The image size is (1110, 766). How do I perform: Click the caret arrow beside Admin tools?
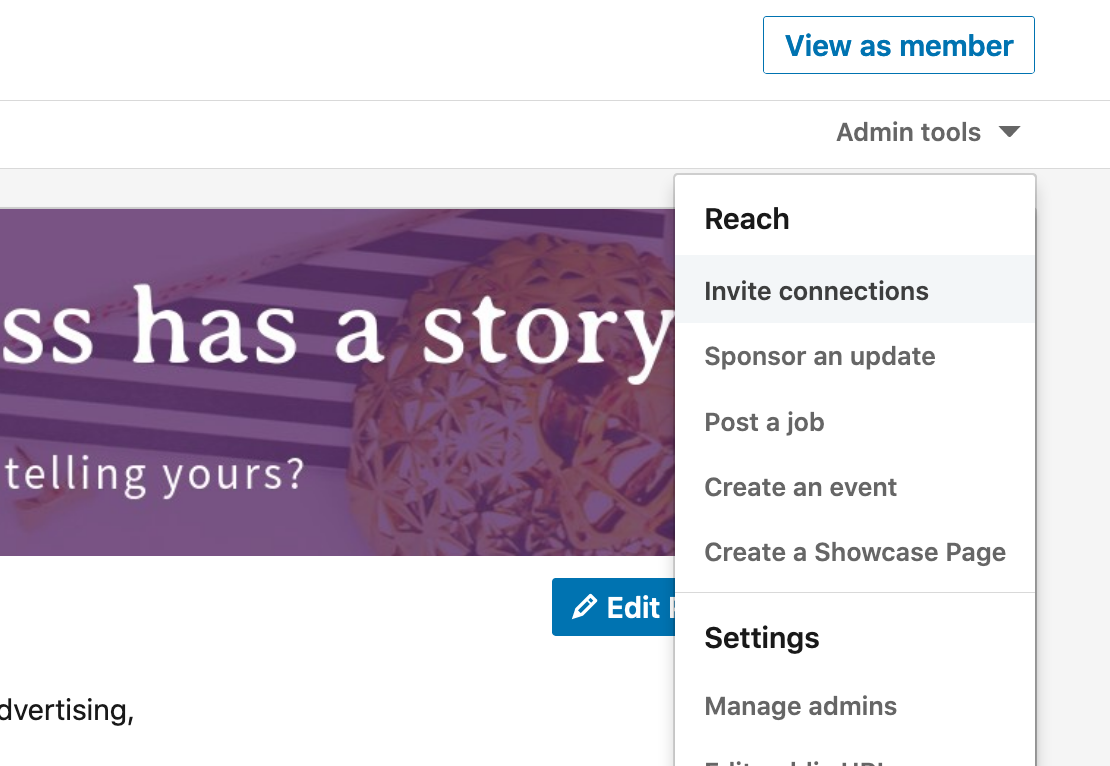(x=1009, y=132)
